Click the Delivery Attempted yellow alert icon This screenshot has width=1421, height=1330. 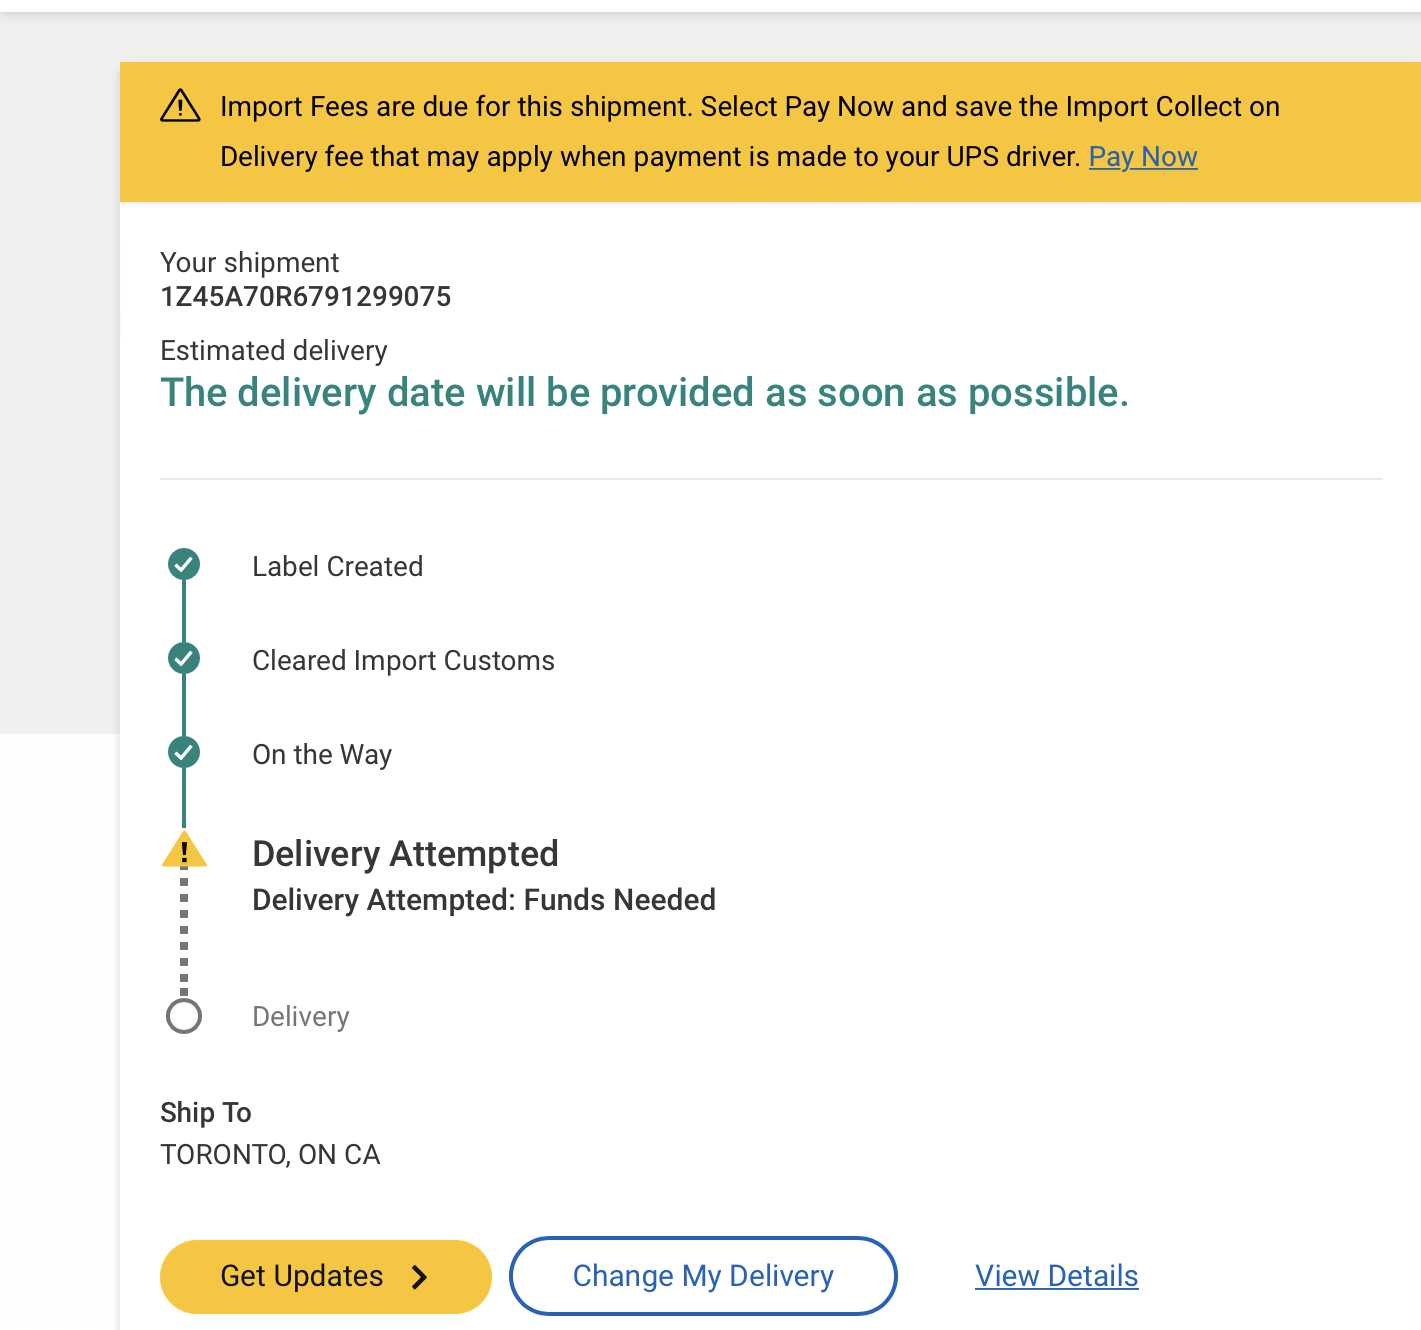(x=184, y=850)
